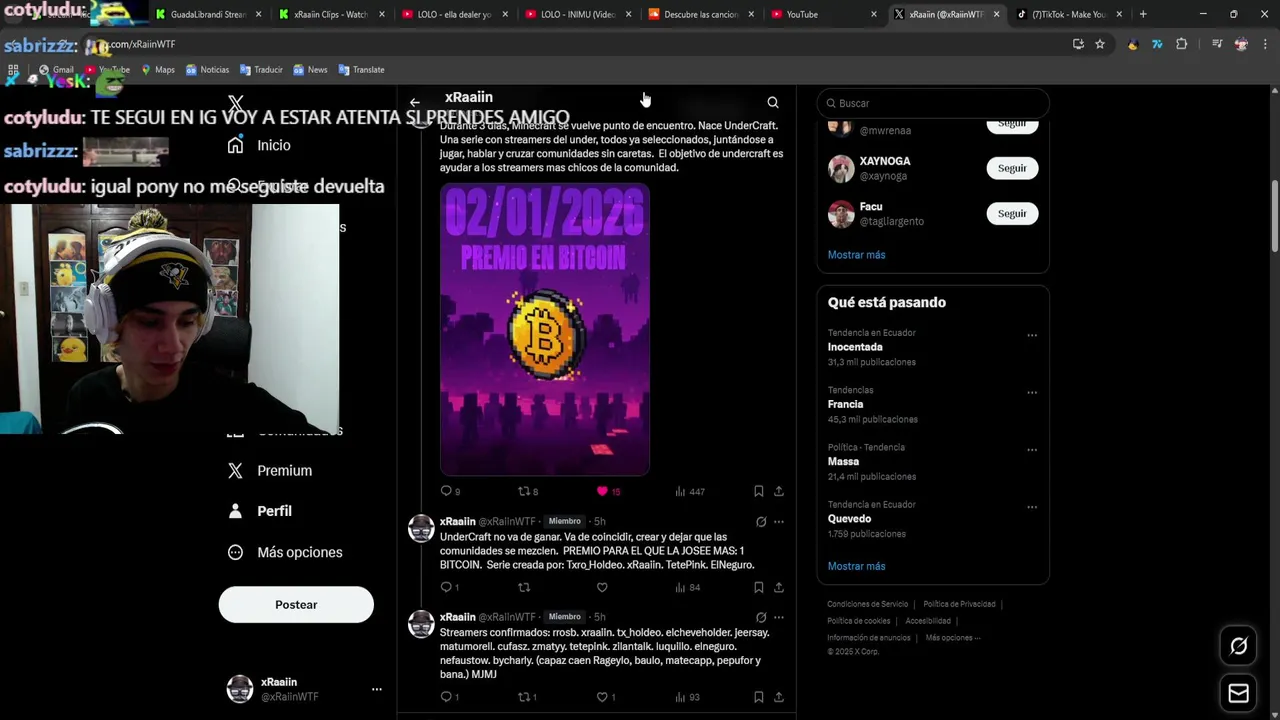Click the Buscar search field
This screenshot has width=1280, height=720.
[933, 103]
